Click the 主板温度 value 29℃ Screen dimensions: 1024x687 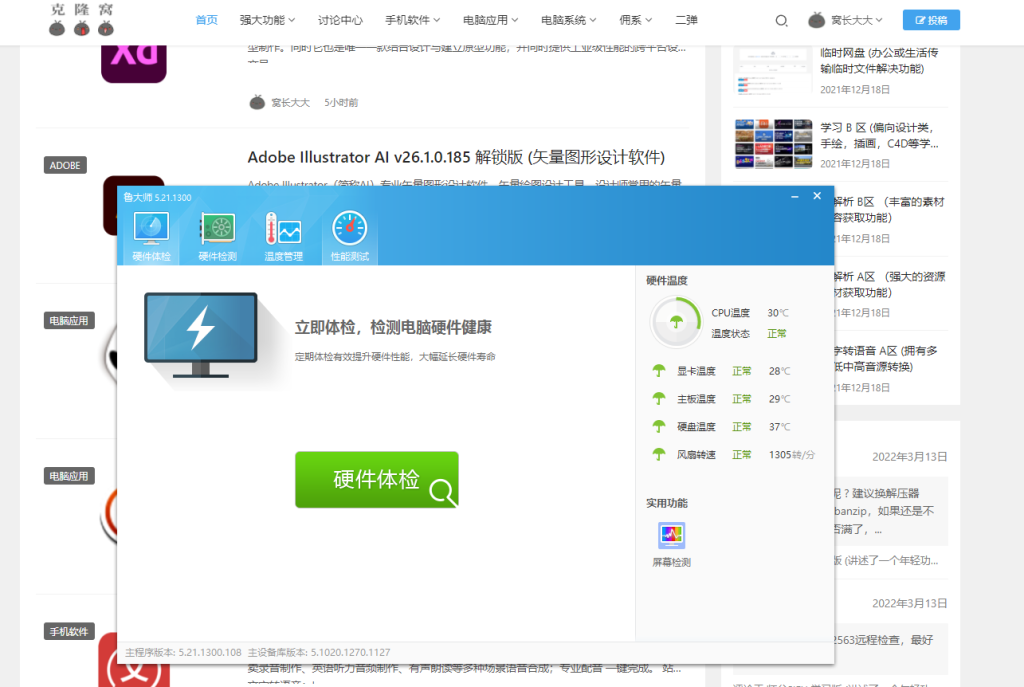point(779,398)
